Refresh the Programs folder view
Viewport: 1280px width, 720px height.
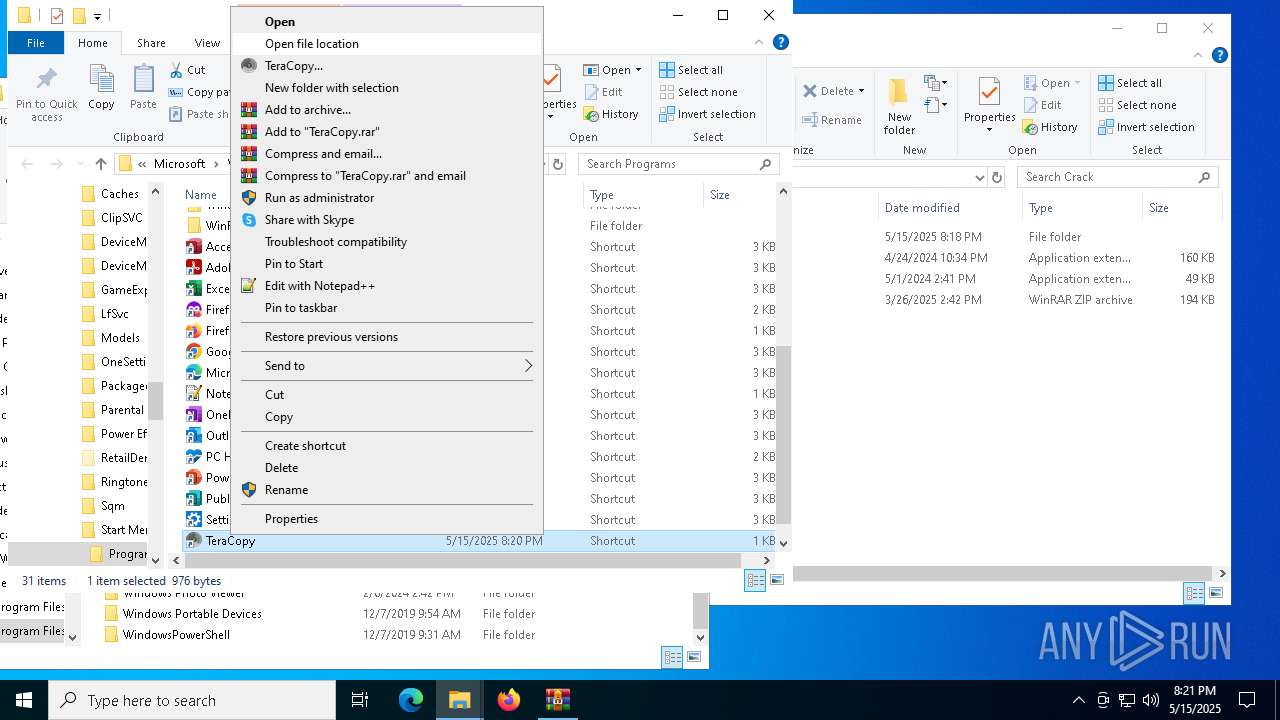click(558, 164)
